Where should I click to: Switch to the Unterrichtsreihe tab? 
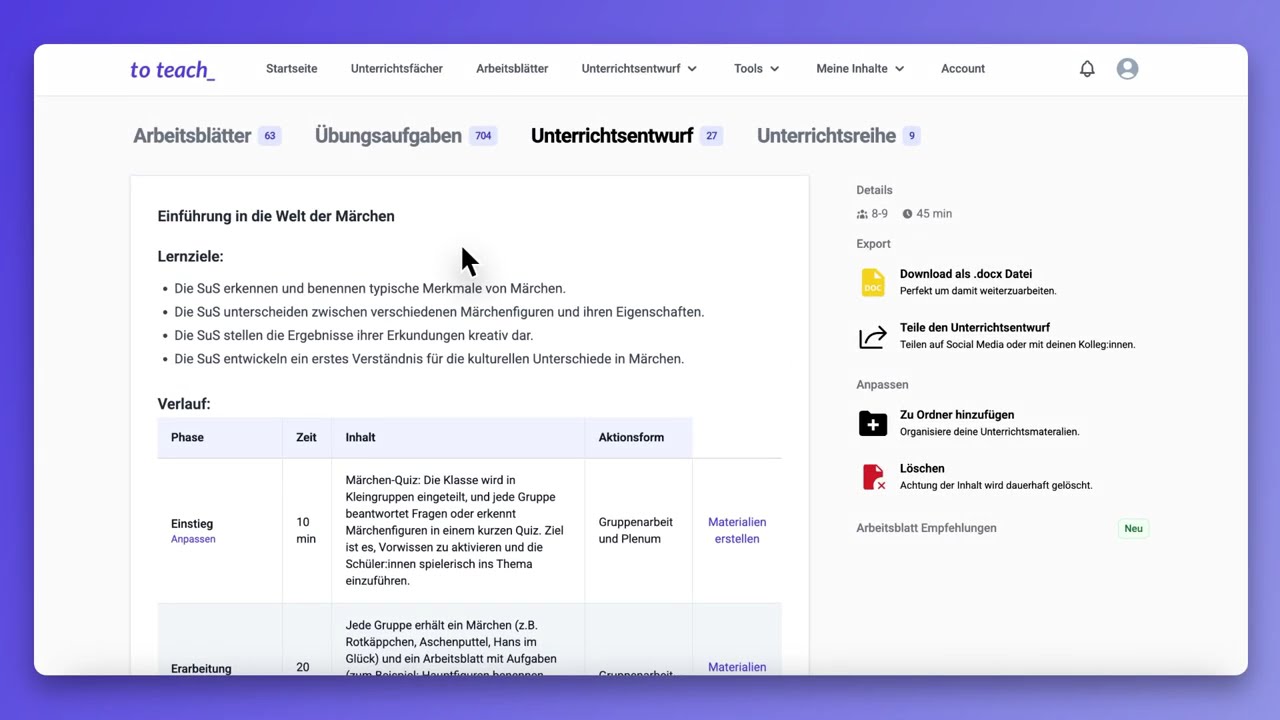pyautogui.click(x=826, y=136)
